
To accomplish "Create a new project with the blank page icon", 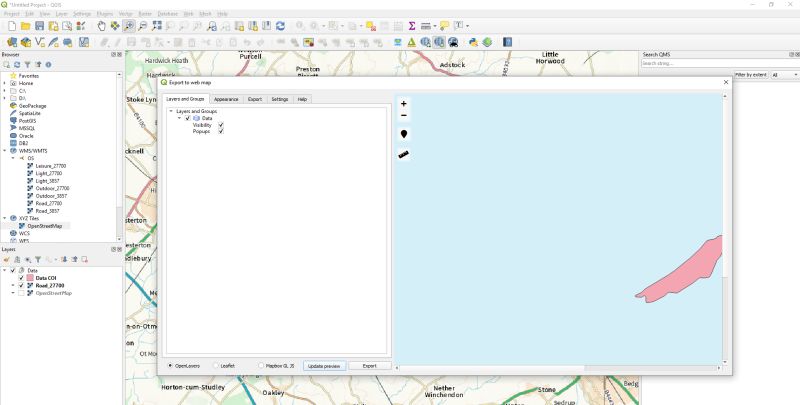I will [12, 26].
